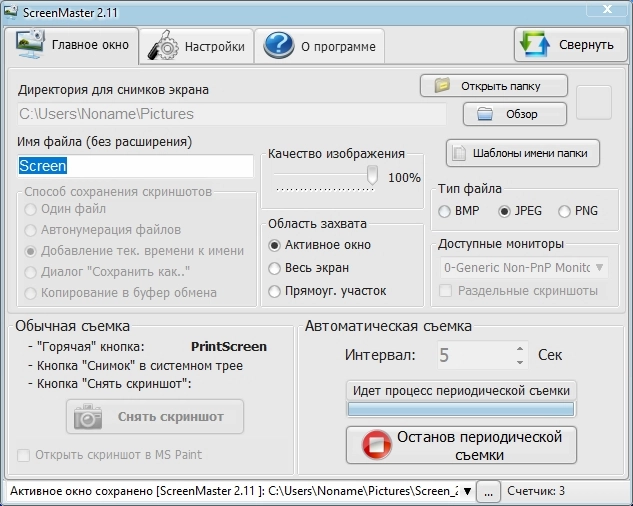Screen dimensions: 633x506
Task: Click the Открыть папку button
Action: (494, 86)
